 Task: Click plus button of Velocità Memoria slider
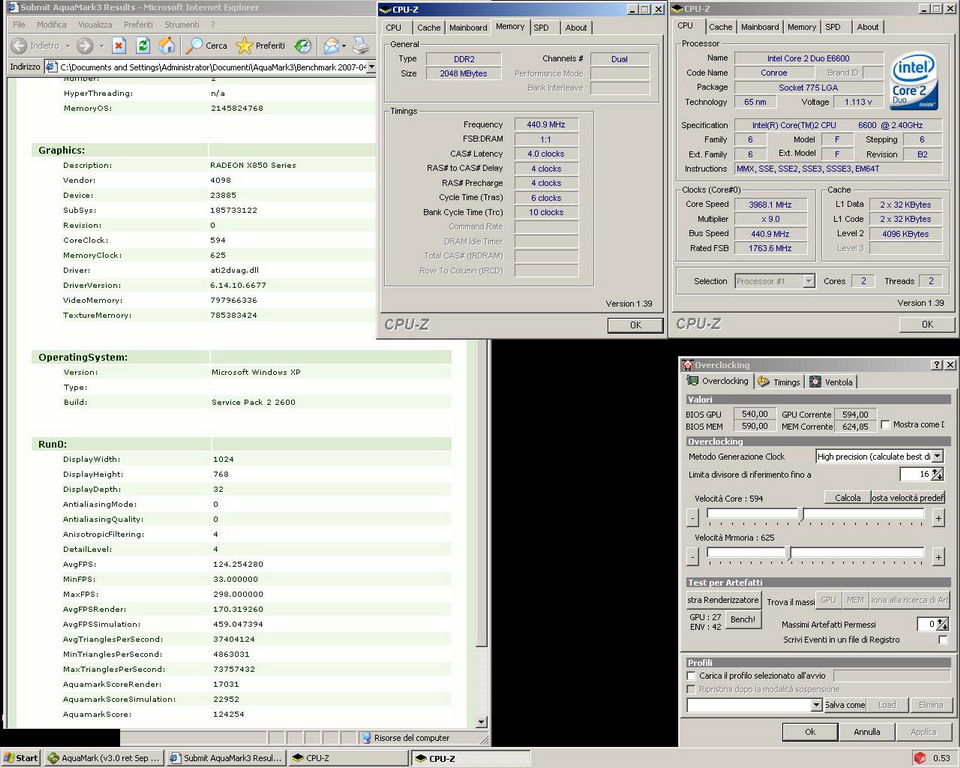(x=939, y=557)
